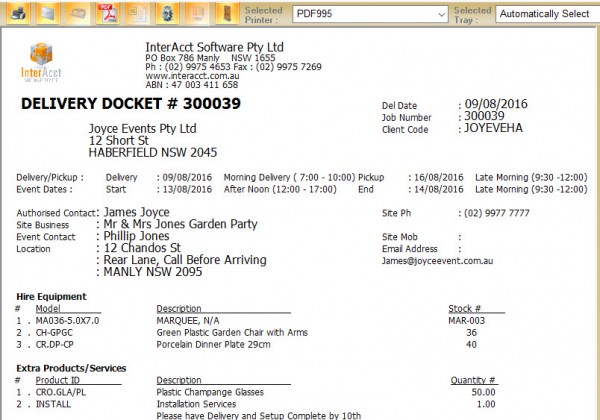600x420 pixels.
Task: Click the HABERFIELD NSW 2045 address line
Action: pos(153,153)
